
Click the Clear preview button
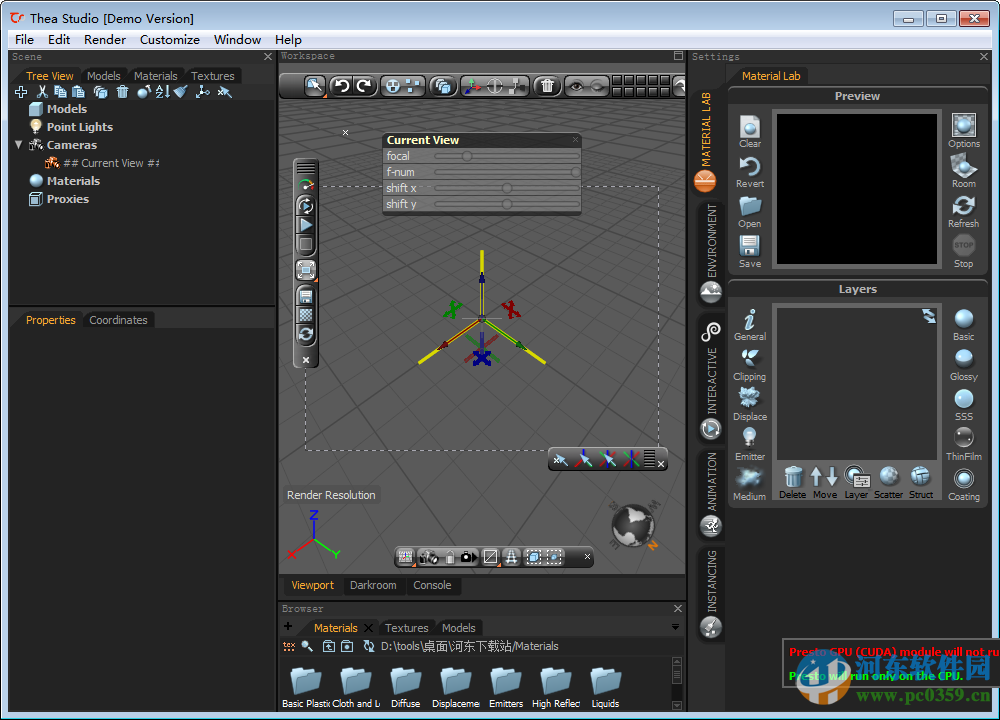point(749,128)
